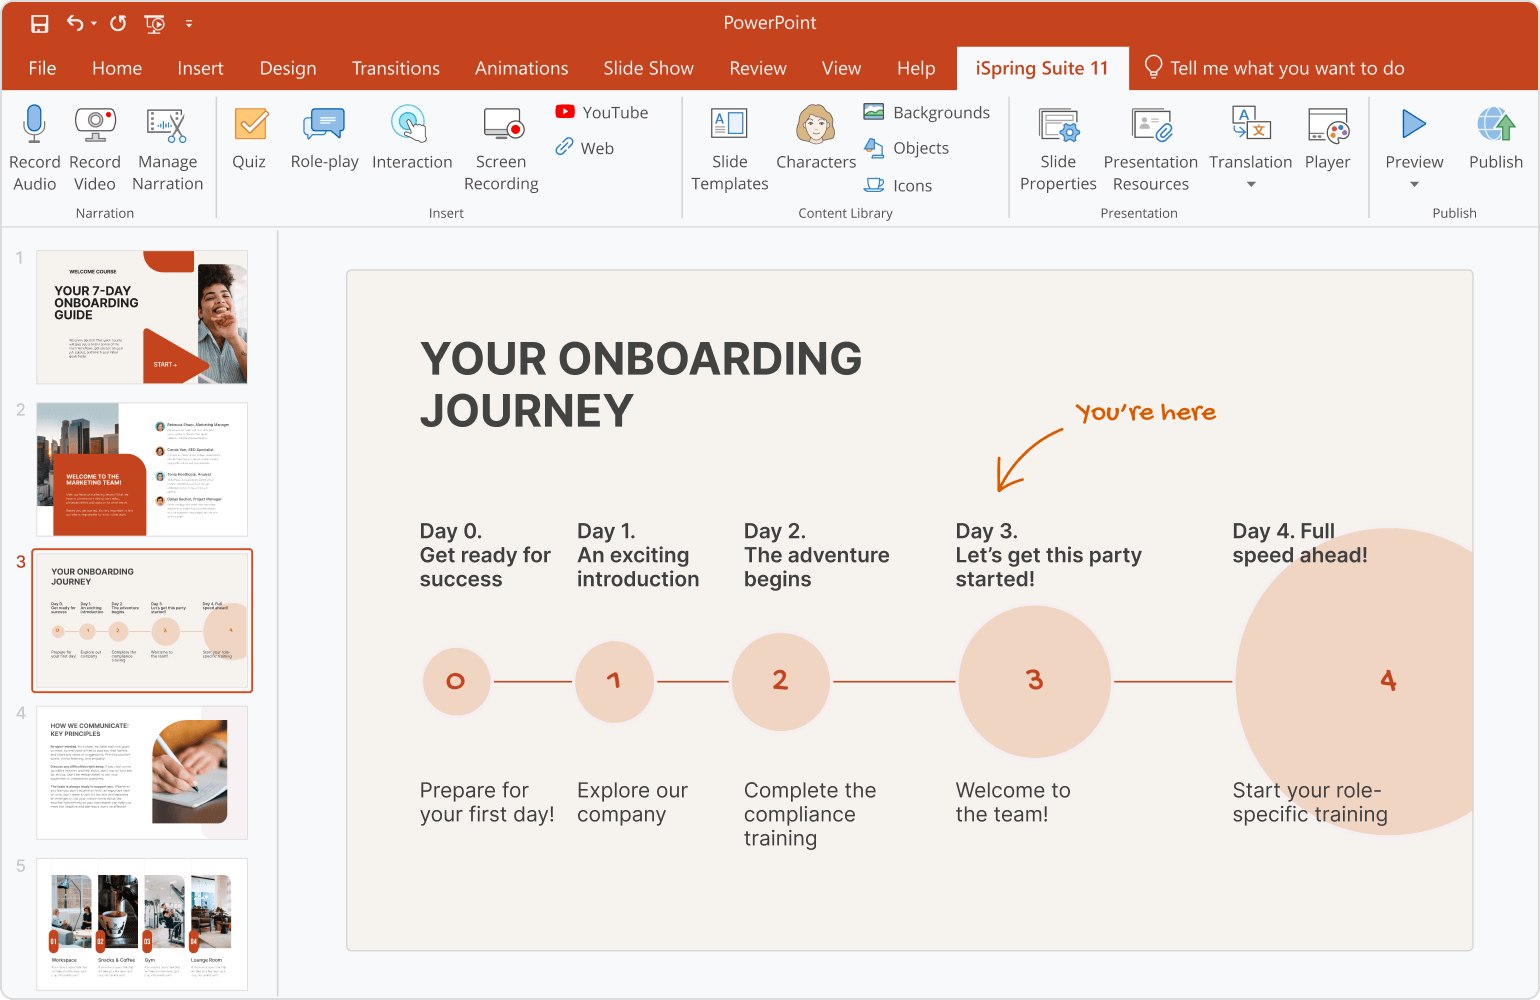Image resolution: width=1540 pixels, height=1000 pixels.
Task: Expand the Preview dropdown arrow
Action: pos(1414,185)
